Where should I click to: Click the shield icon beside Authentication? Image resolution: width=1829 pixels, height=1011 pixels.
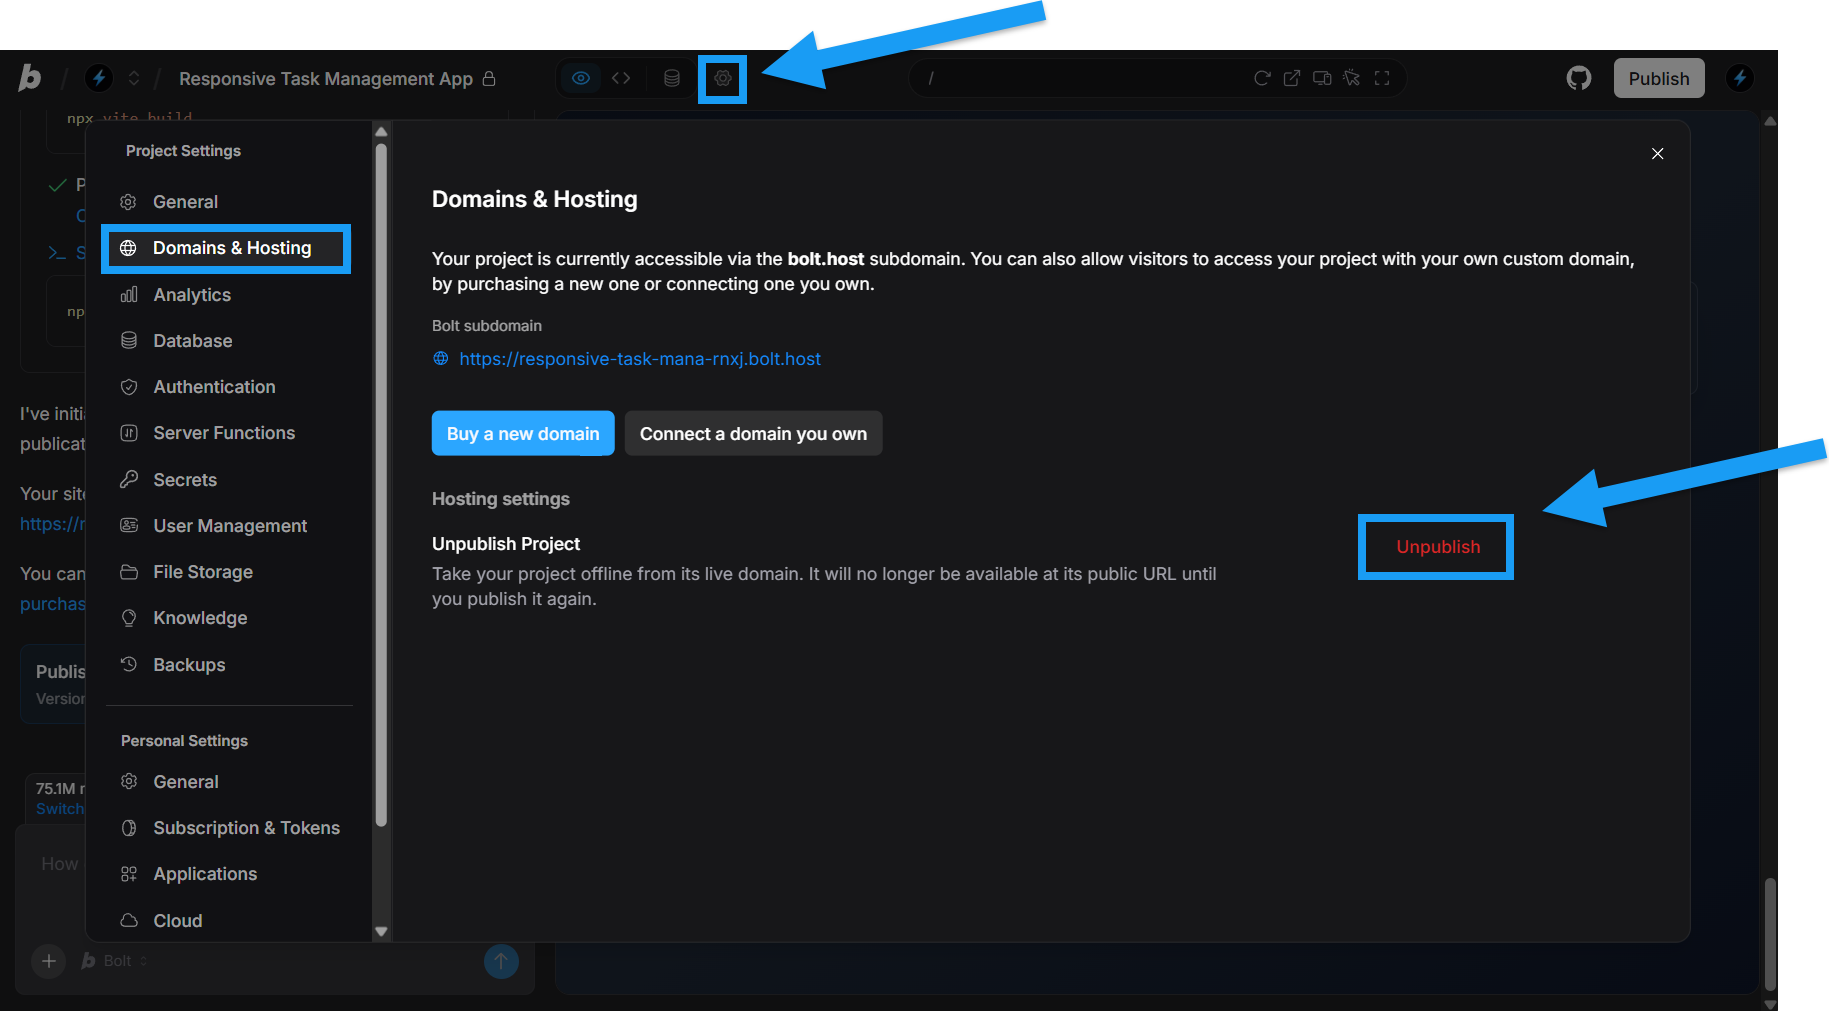click(129, 387)
